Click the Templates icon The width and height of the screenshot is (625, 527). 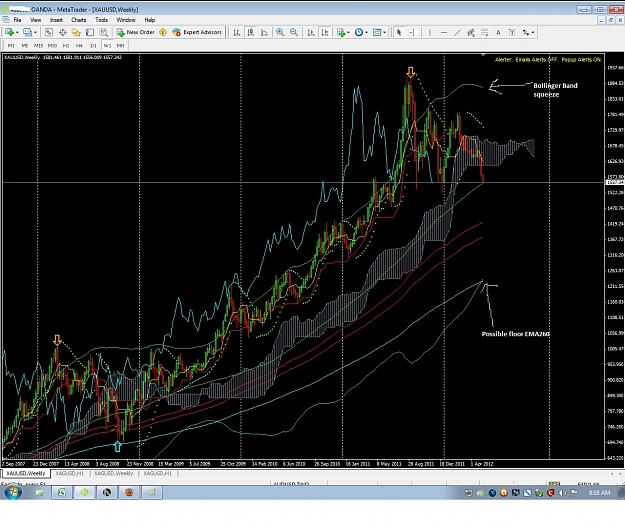pyautogui.click(x=377, y=32)
